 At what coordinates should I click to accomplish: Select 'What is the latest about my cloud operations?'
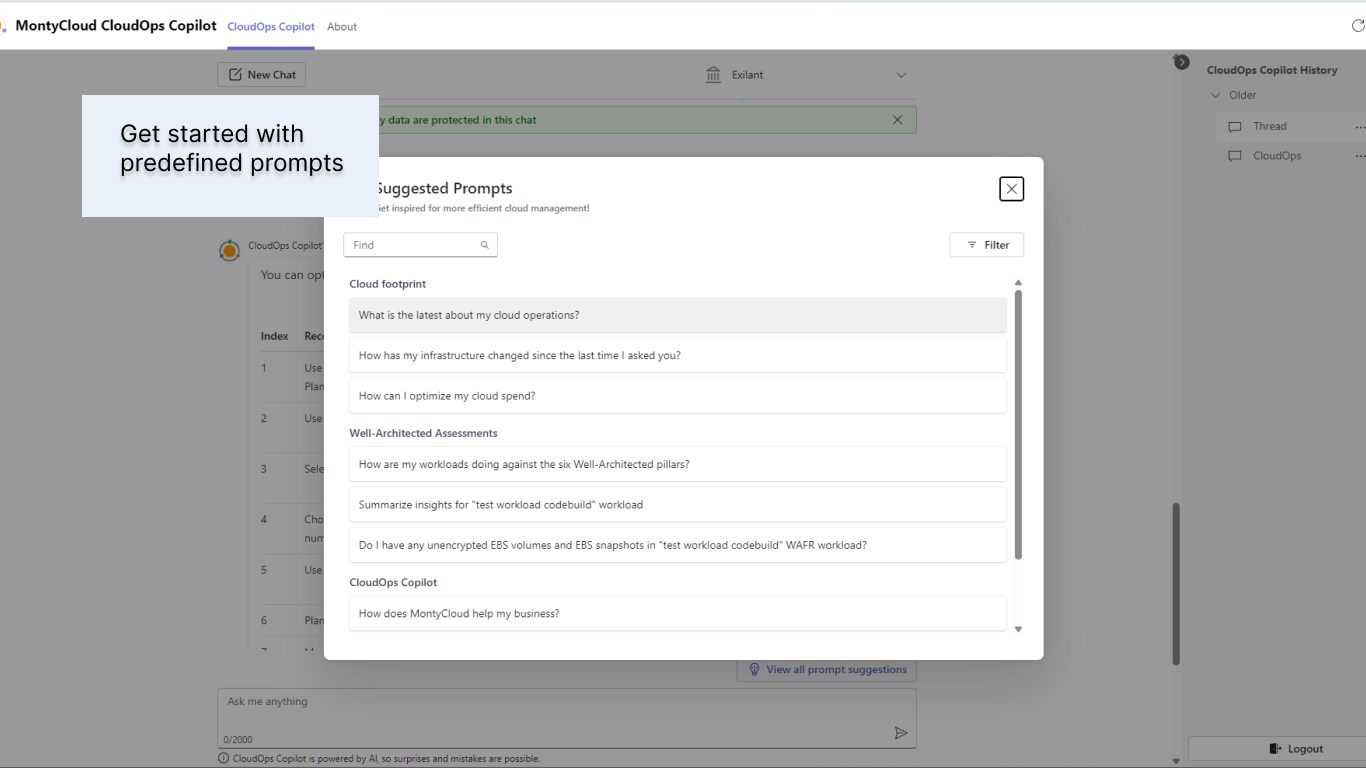(x=677, y=315)
